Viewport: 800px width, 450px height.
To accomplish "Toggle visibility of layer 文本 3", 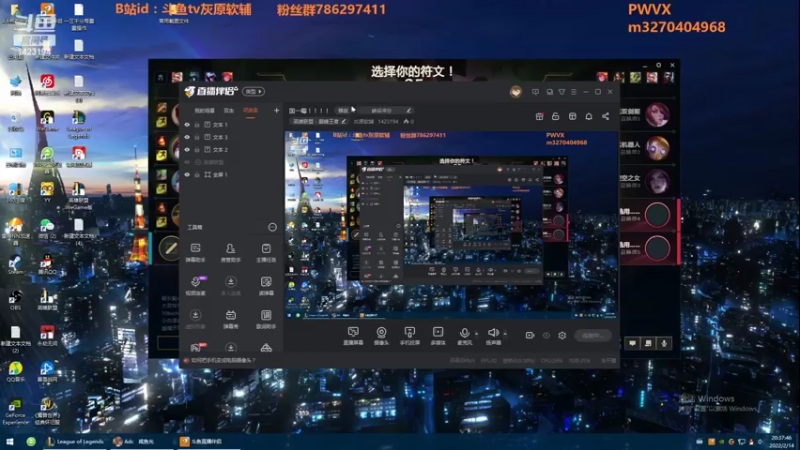I will pos(187,137).
